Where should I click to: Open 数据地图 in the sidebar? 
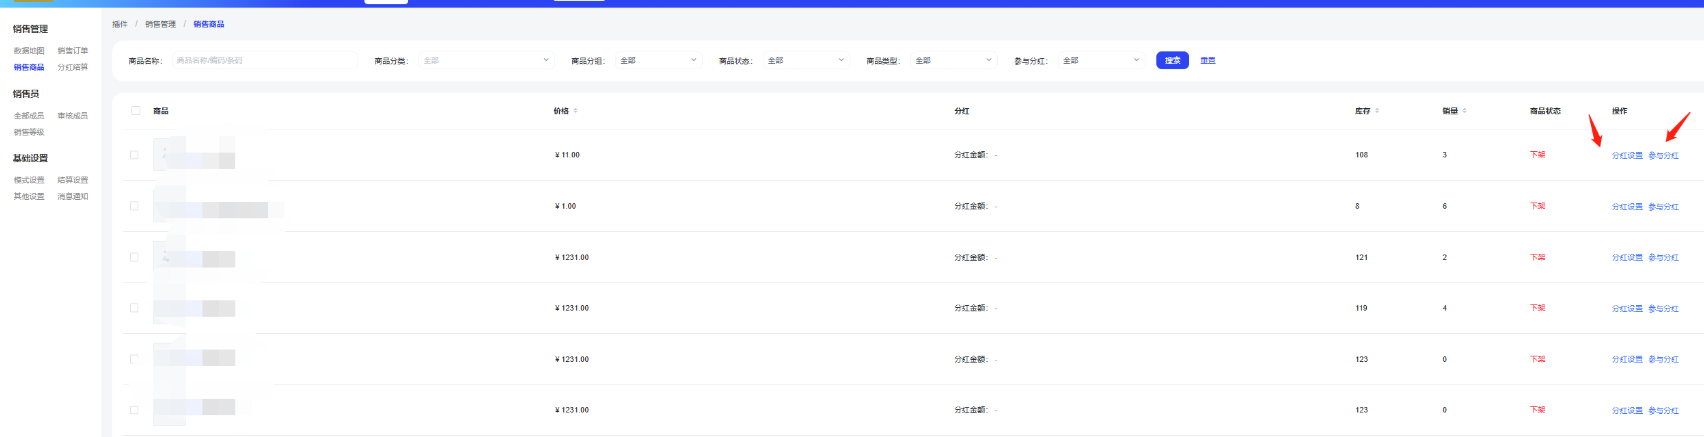[29, 51]
